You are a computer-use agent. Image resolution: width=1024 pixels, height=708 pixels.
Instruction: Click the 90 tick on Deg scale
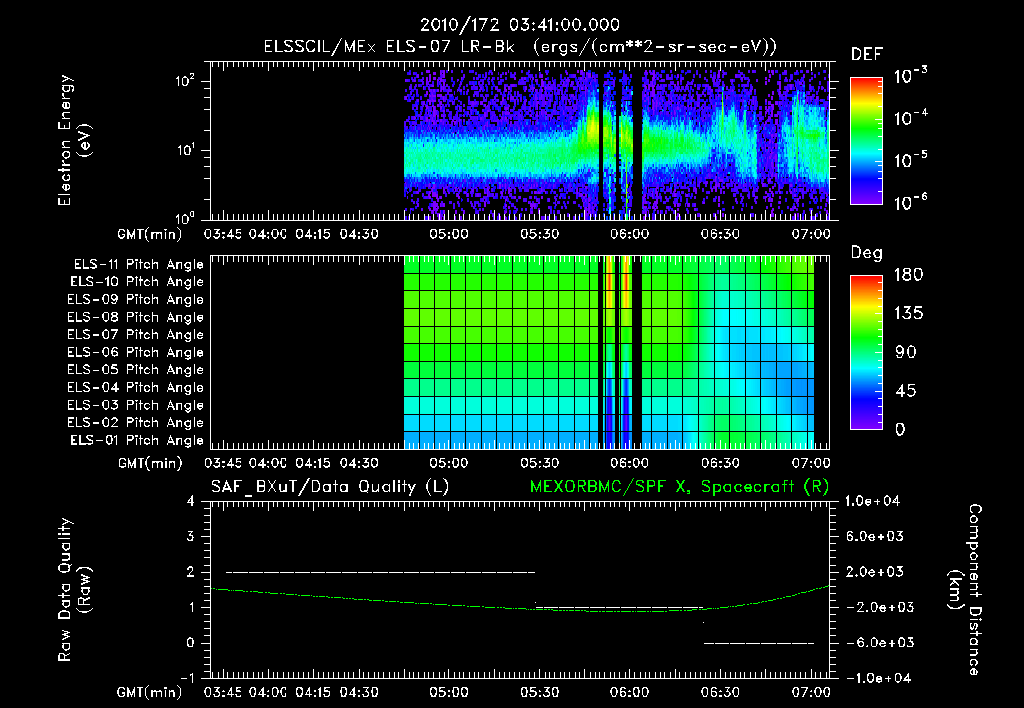[x=906, y=353]
